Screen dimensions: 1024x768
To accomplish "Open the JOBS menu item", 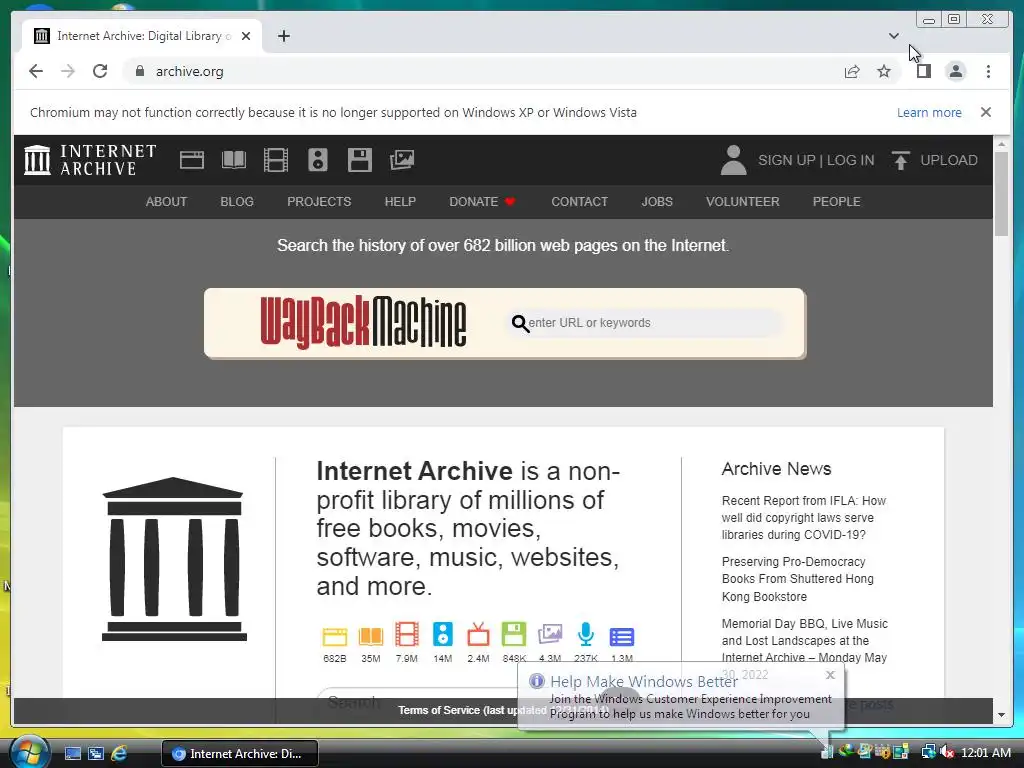I will point(656,202).
